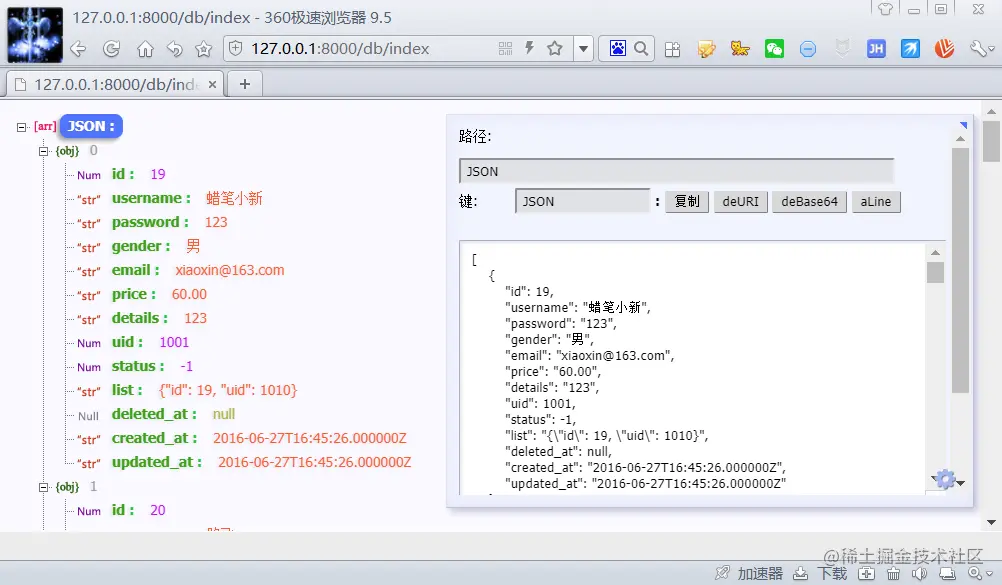Viewport: 1002px width, 585px height.
Task: Open a new tab with plus button
Action: coord(245,84)
